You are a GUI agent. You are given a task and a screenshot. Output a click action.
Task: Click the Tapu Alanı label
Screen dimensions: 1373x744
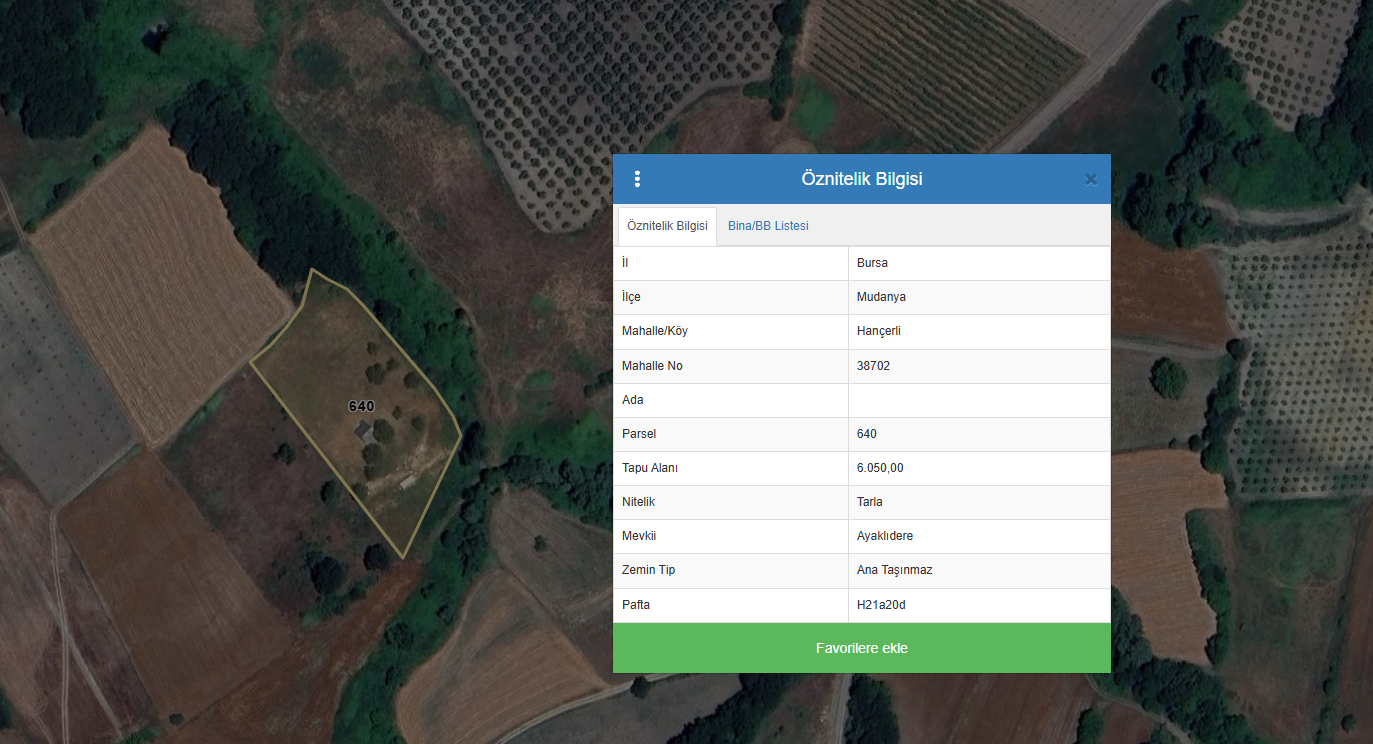click(650, 468)
